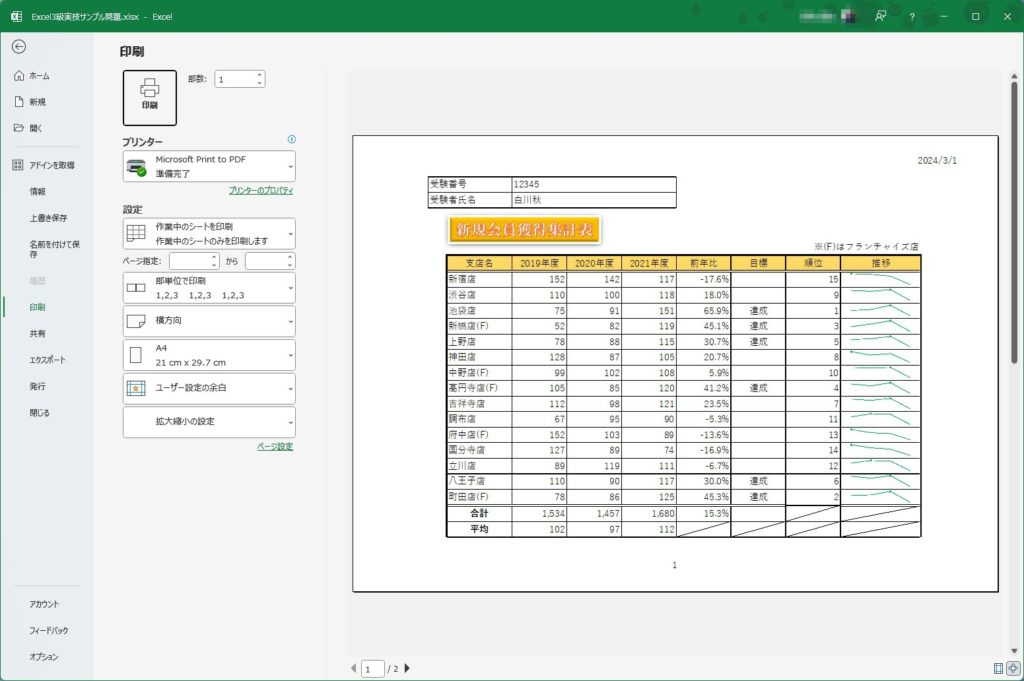Open the ホーム home page
Viewport: 1024px width, 681px height.
(38, 76)
